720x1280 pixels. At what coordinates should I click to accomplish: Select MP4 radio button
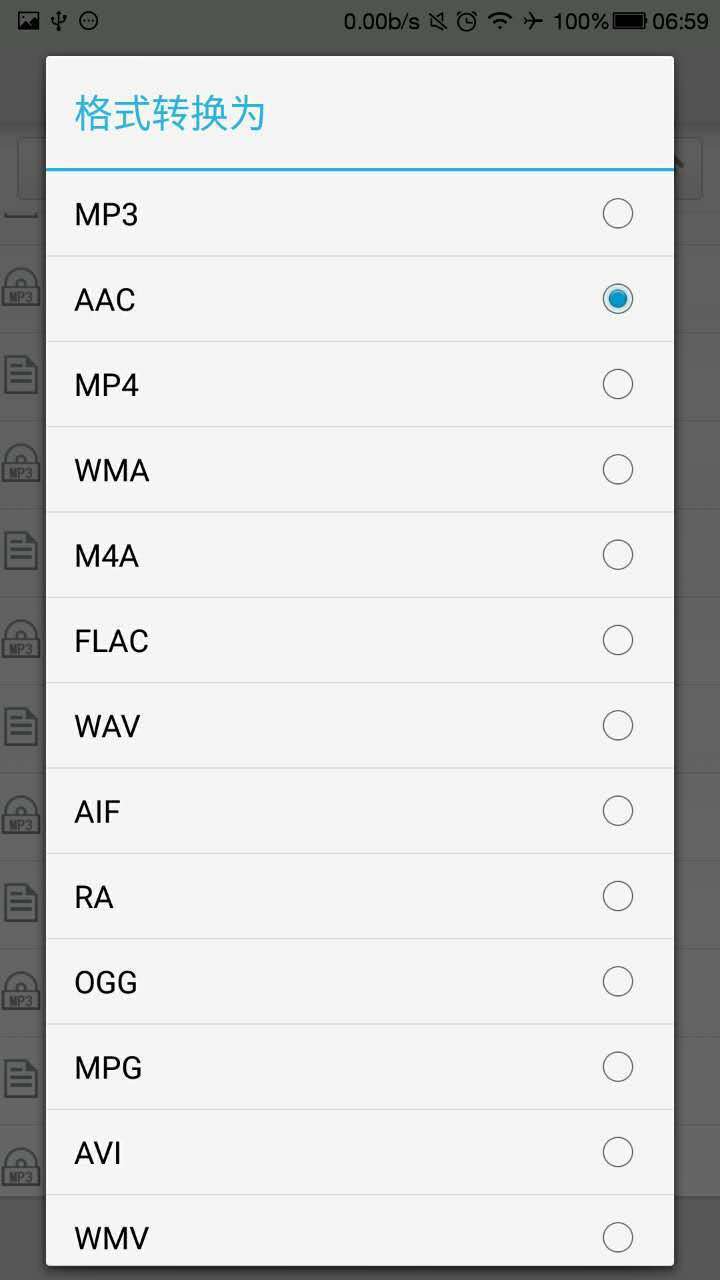(617, 384)
